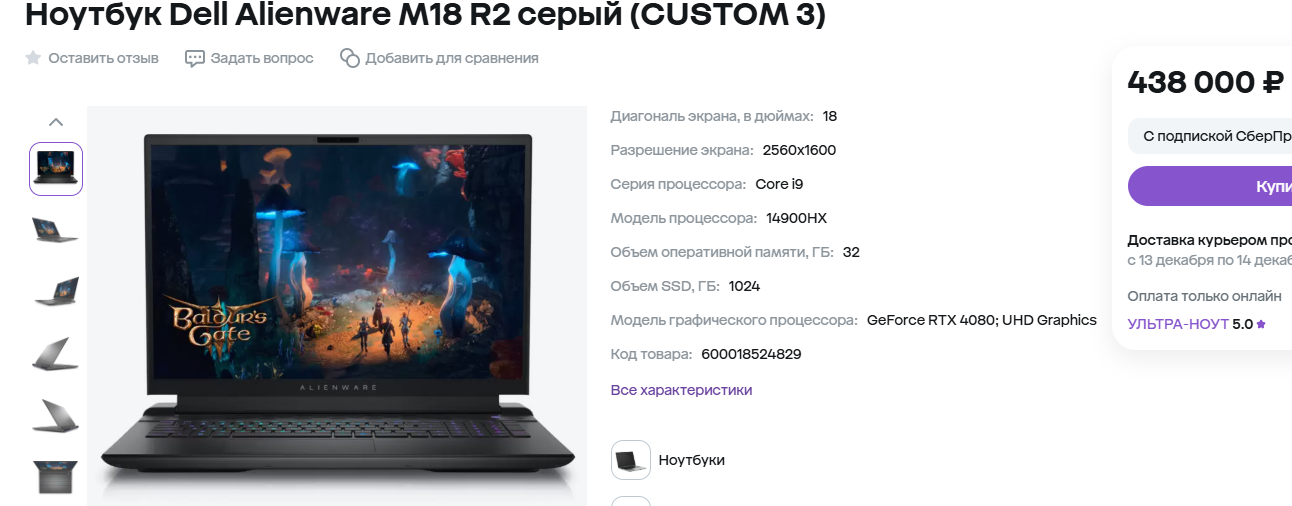
Task: Open the УЛЬТРА-НОУТ seller link
Action: coord(1178,324)
